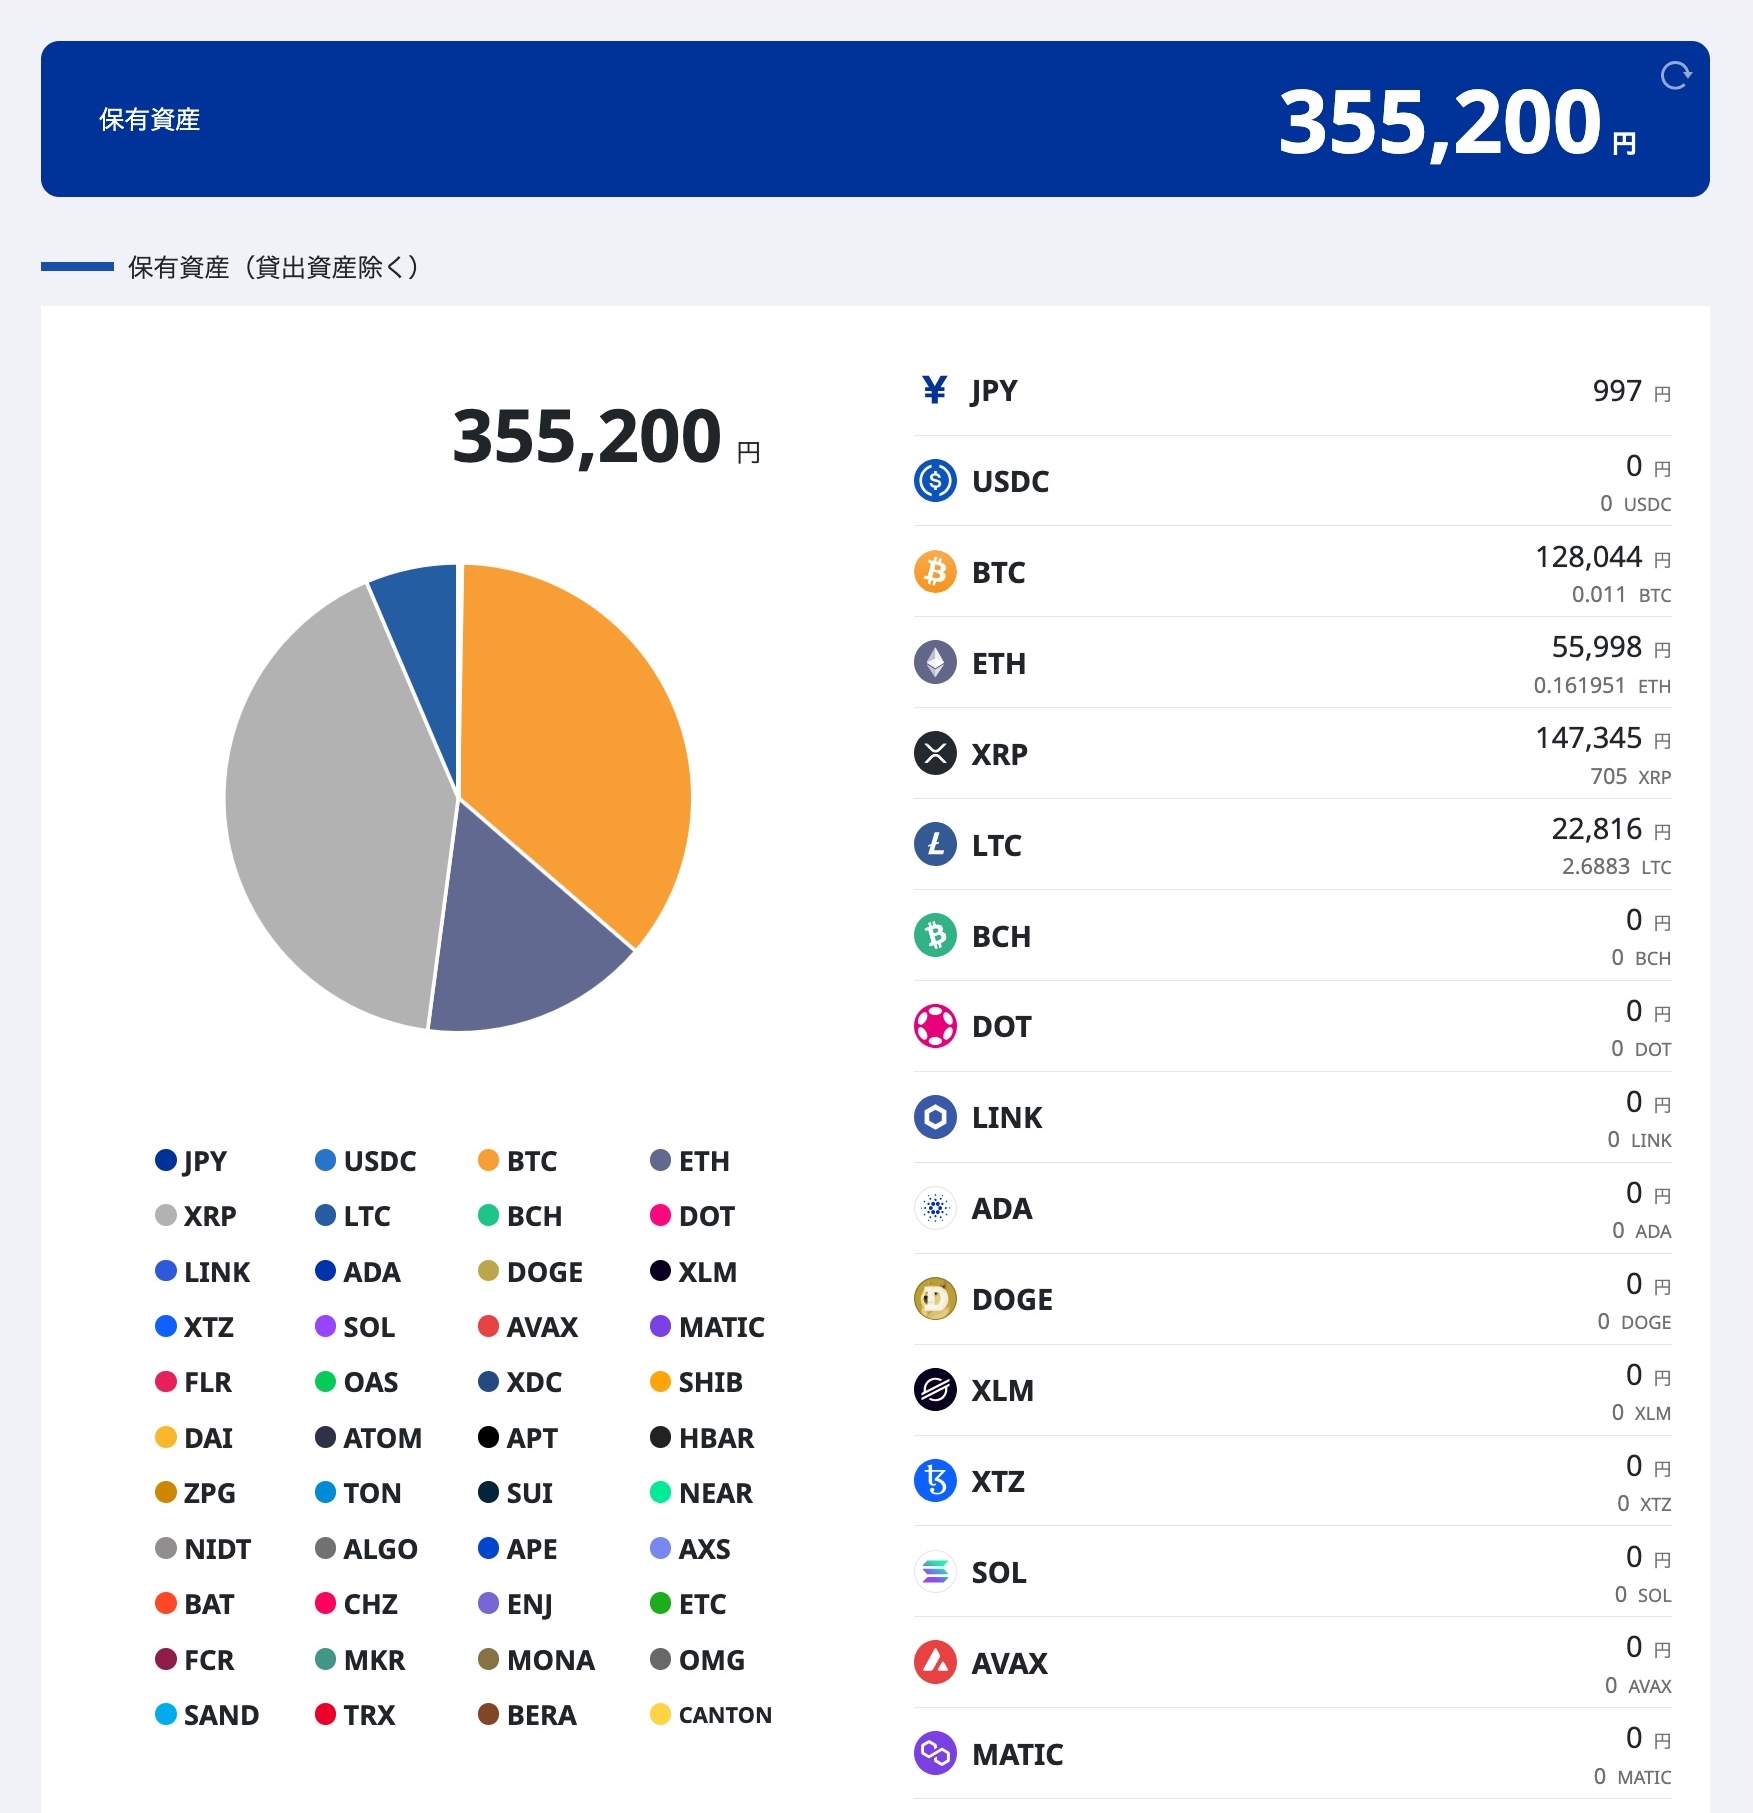The image size is (1753, 1813).
Task: Toggle the BTC legend entry
Action: pos(517,1161)
